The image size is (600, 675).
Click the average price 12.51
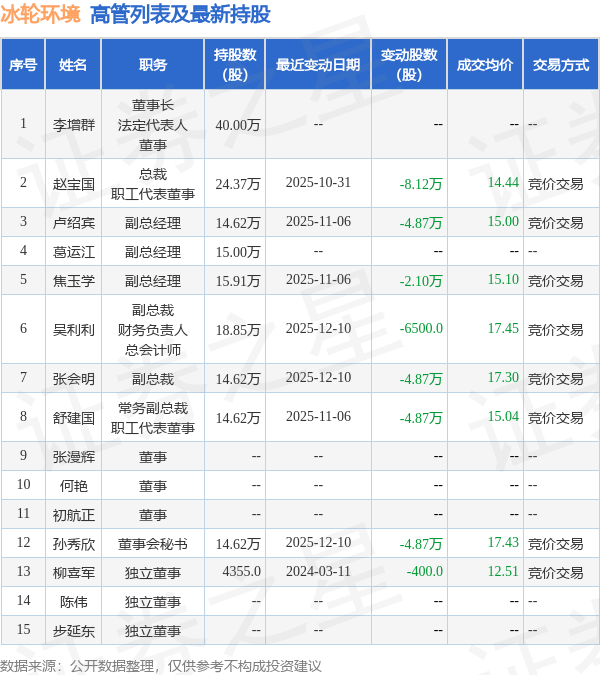503,571
